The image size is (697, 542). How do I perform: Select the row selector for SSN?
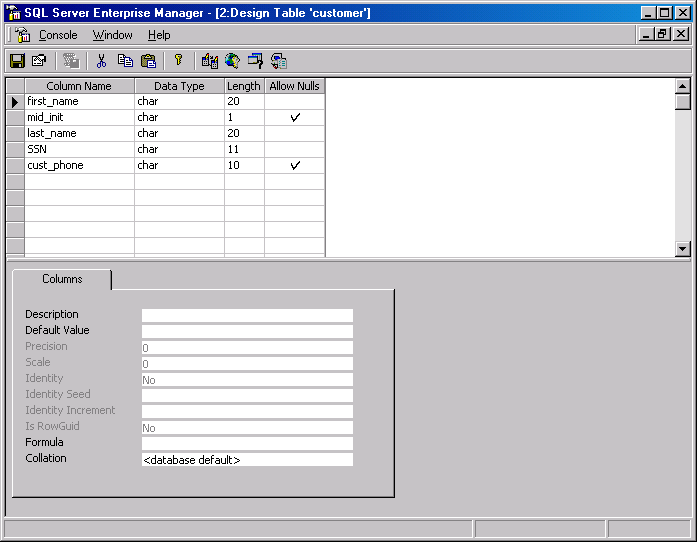[x=15, y=149]
